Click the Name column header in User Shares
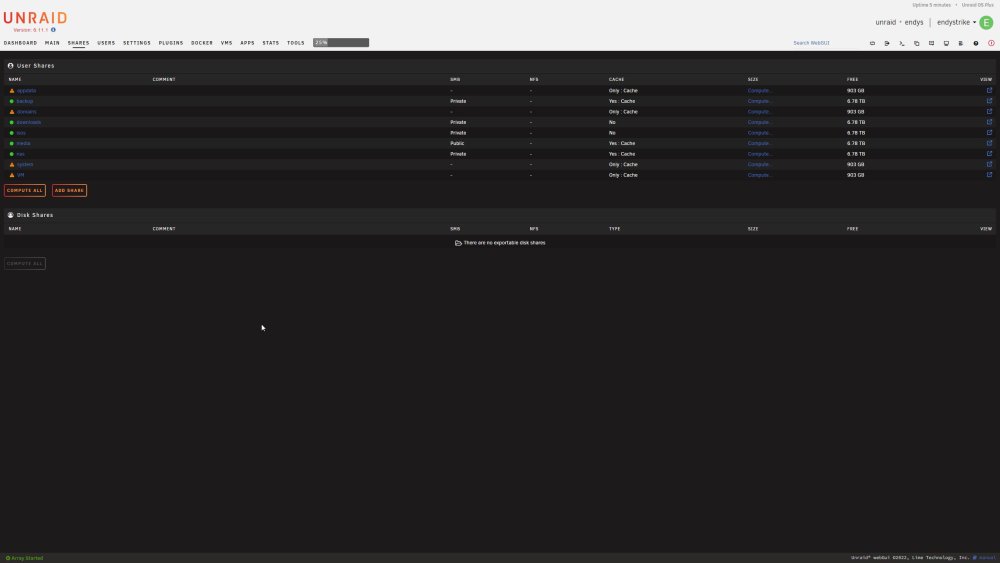Image resolution: width=1000 pixels, height=563 pixels. click(15, 80)
